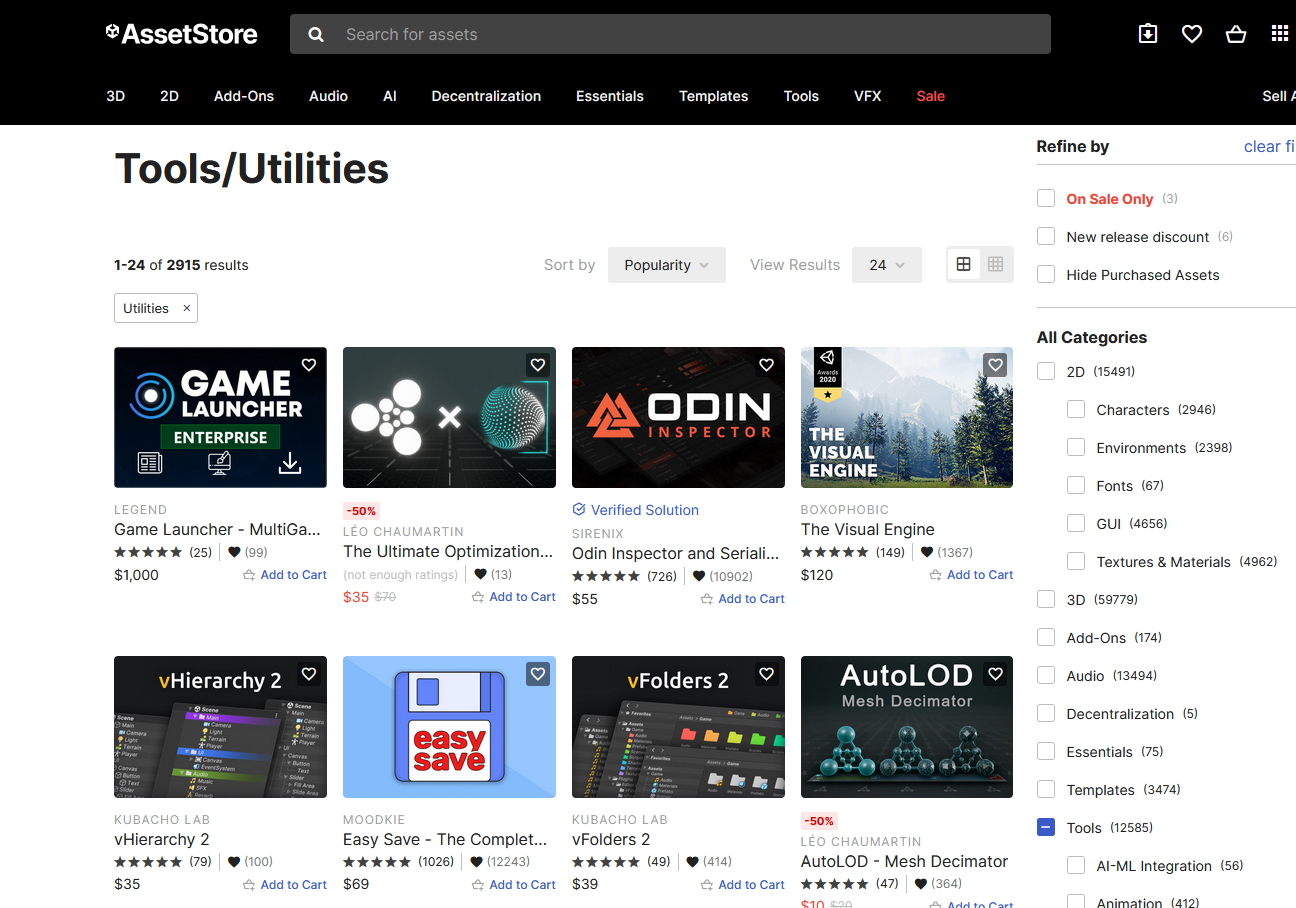1296x908 pixels.
Task: Open the Add-Ons navigation menu
Action: click(x=244, y=96)
